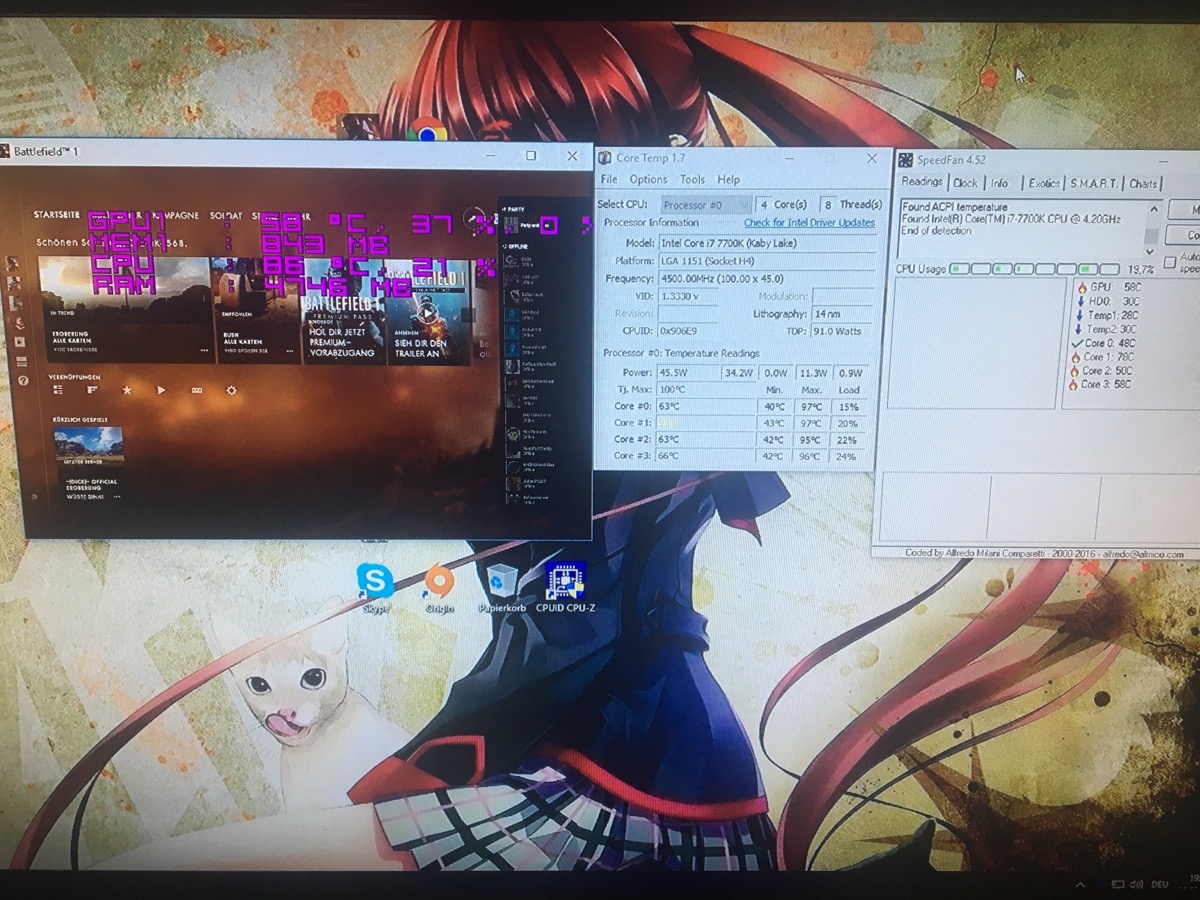Click the video play icon in Battlefield sidebar
This screenshot has height=900, width=1200.
[20, 342]
